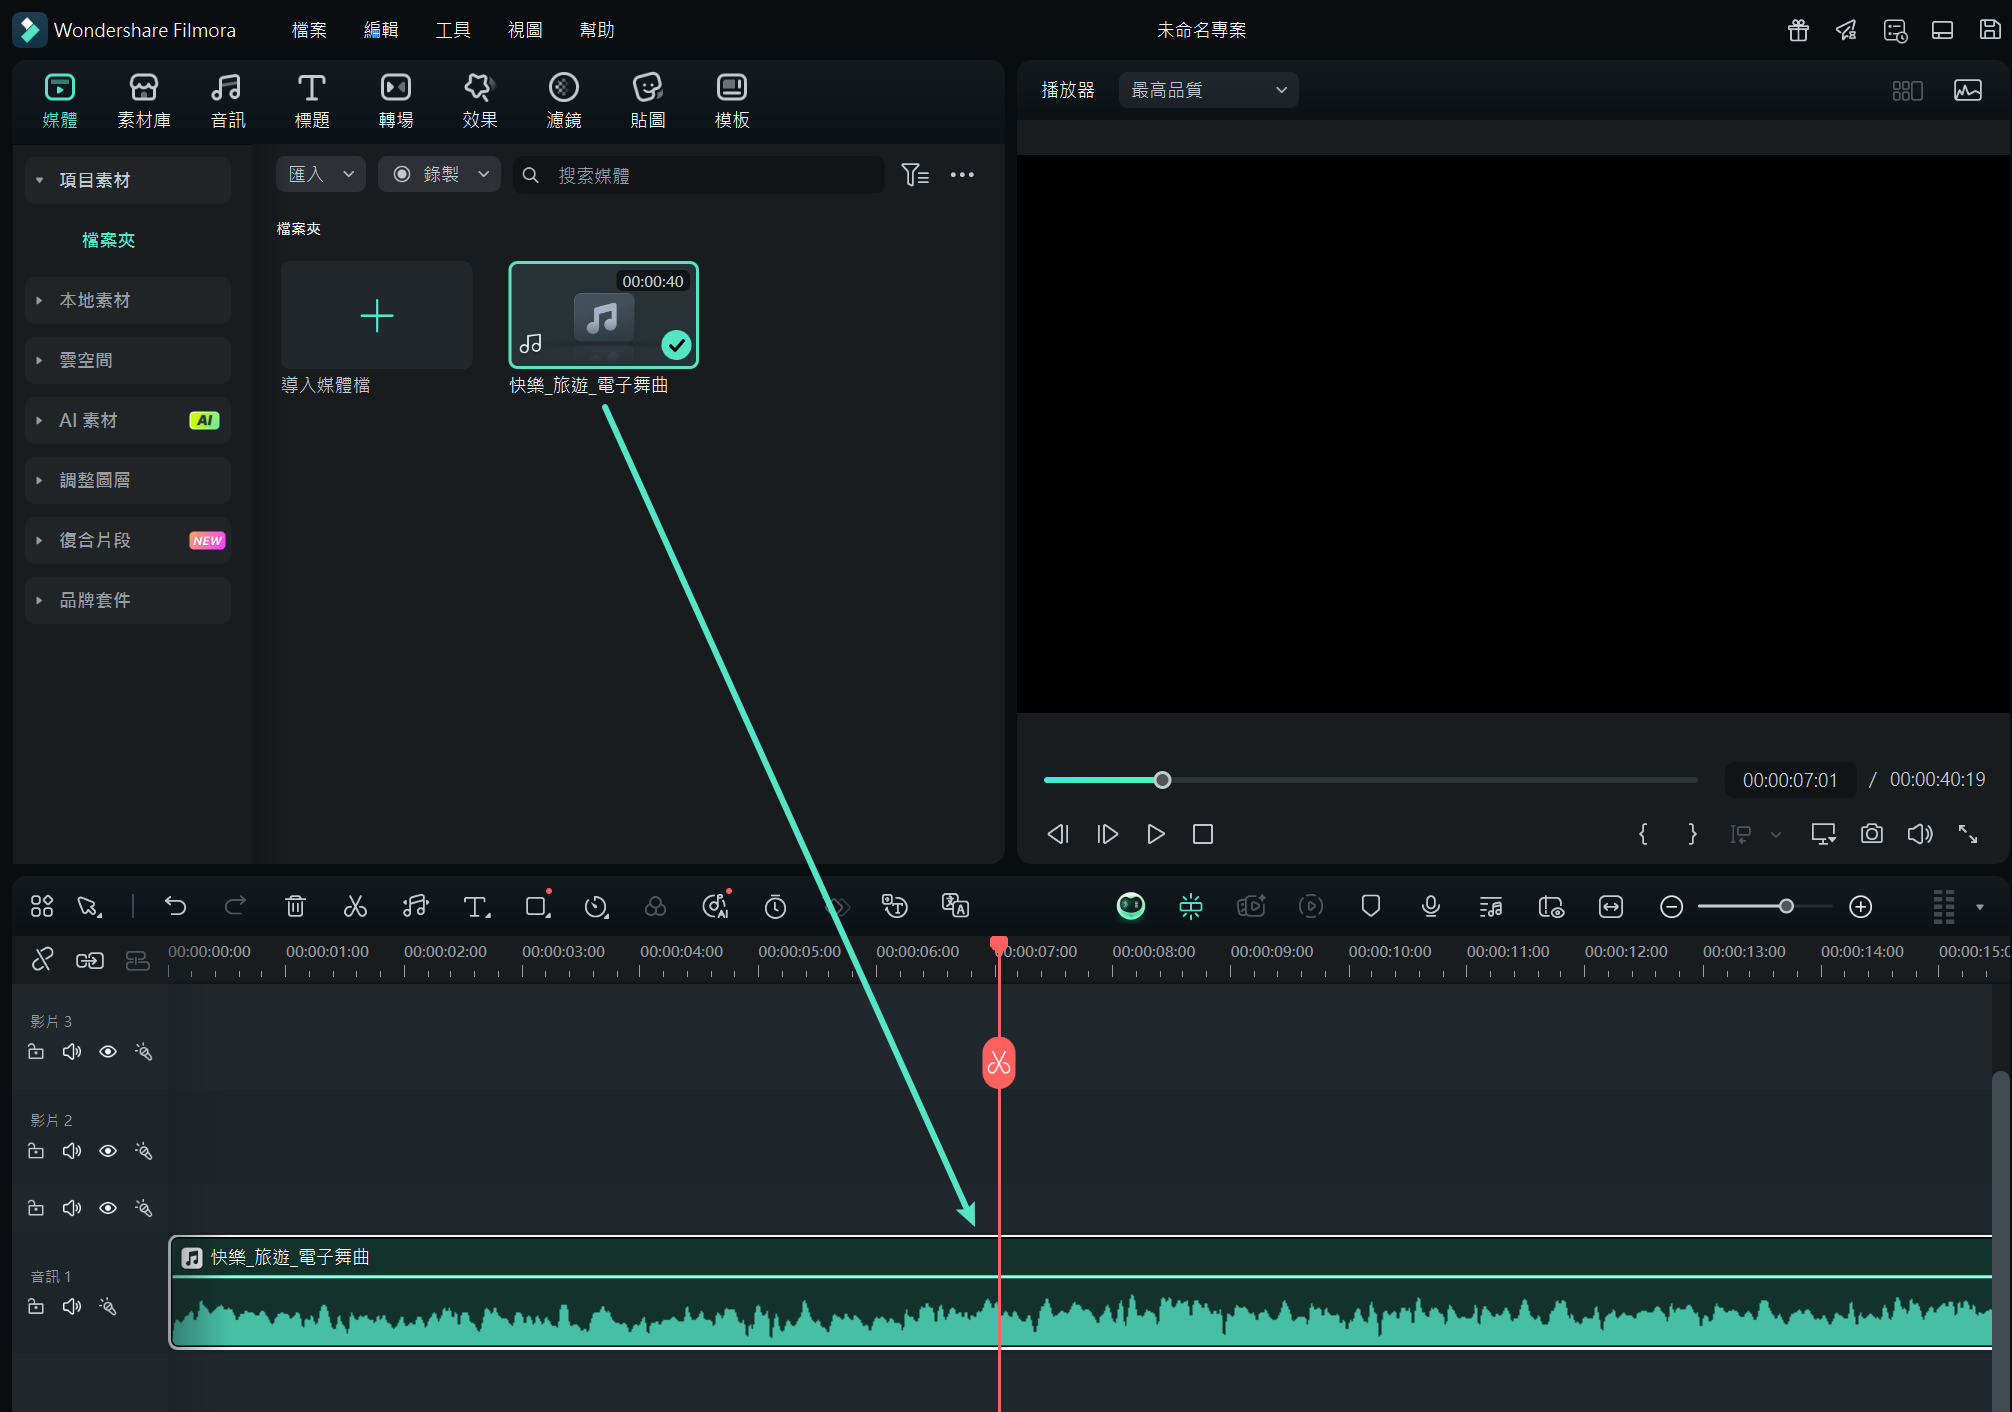Record voiceover with microphone icon
2012x1412 pixels.
[x=1431, y=906]
